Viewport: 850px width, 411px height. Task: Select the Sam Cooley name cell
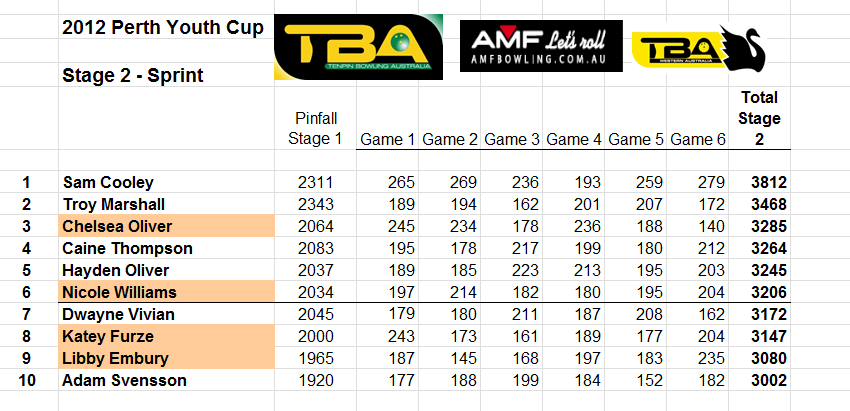[x=108, y=182]
